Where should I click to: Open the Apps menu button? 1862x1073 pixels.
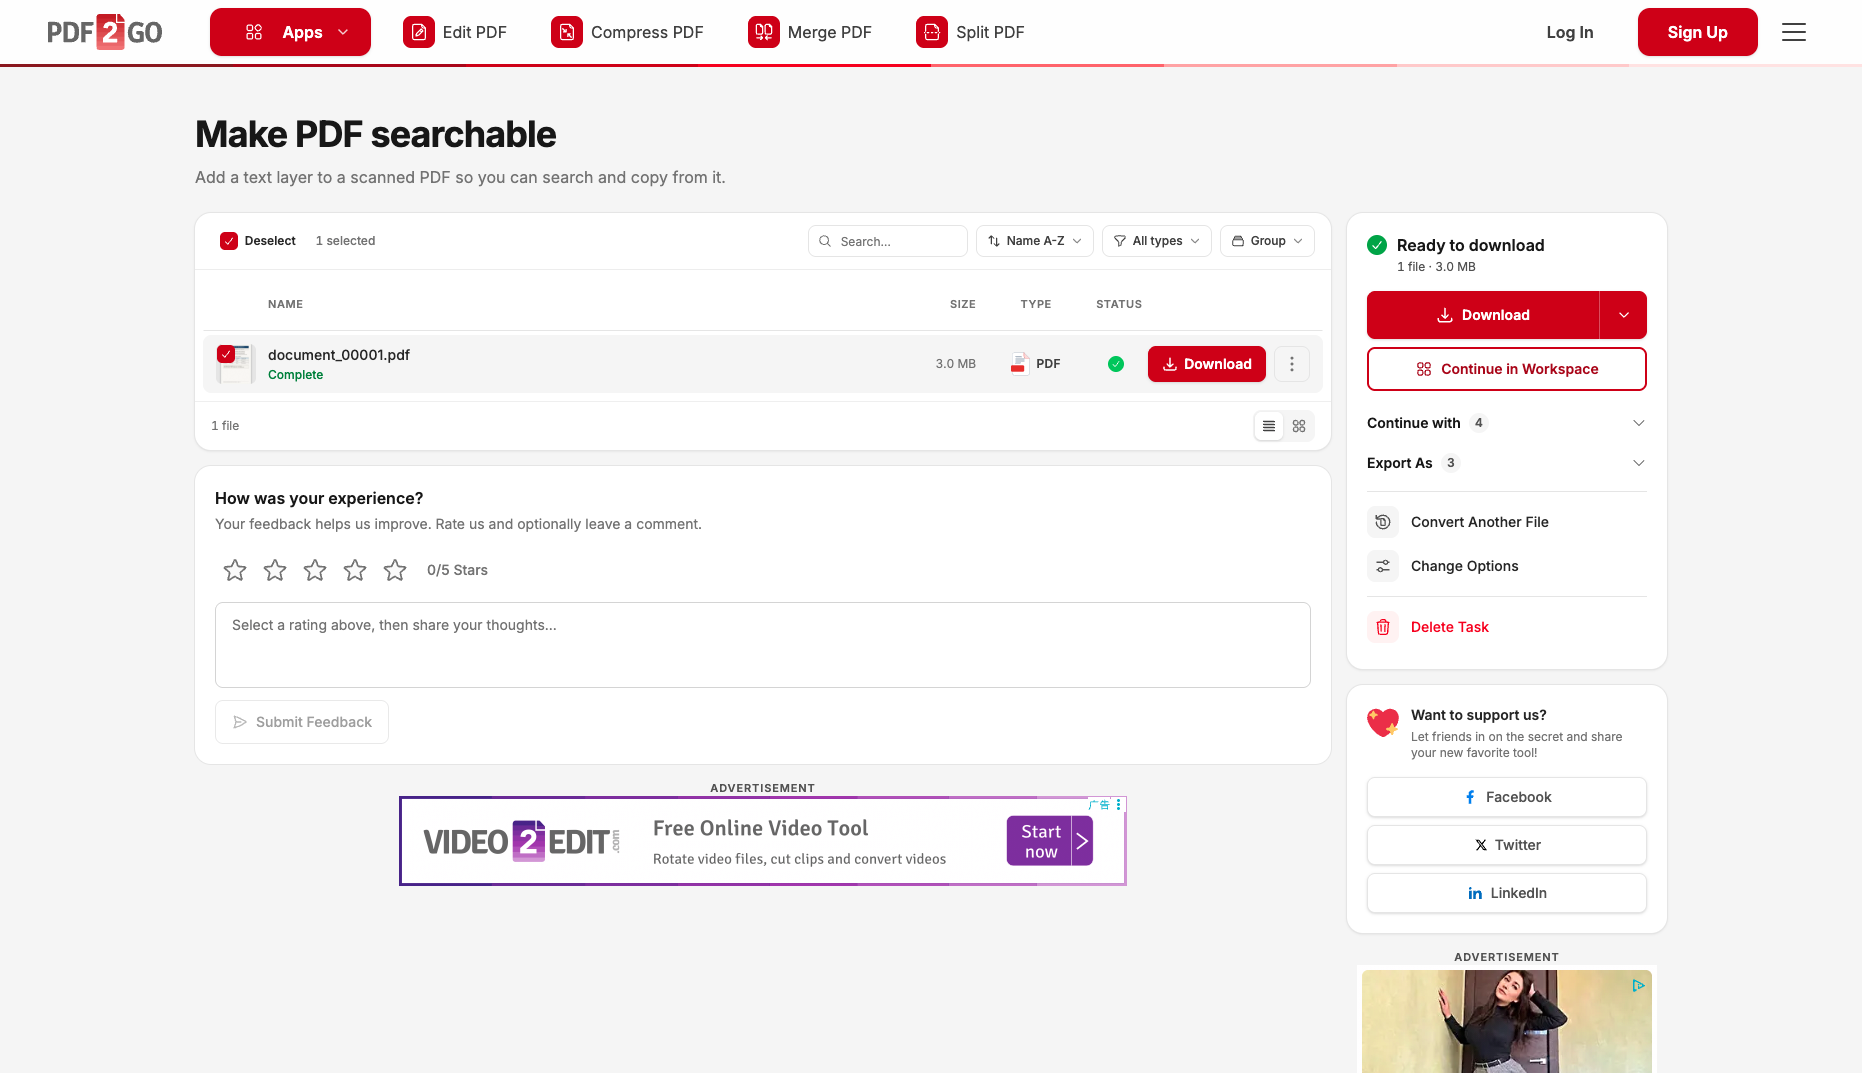click(290, 32)
